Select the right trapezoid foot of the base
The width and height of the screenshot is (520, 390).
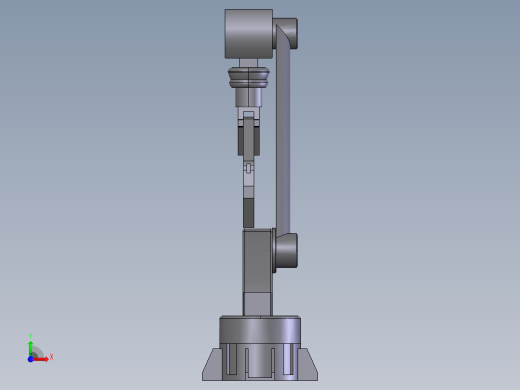pyautogui.click(x=307, y=364)
